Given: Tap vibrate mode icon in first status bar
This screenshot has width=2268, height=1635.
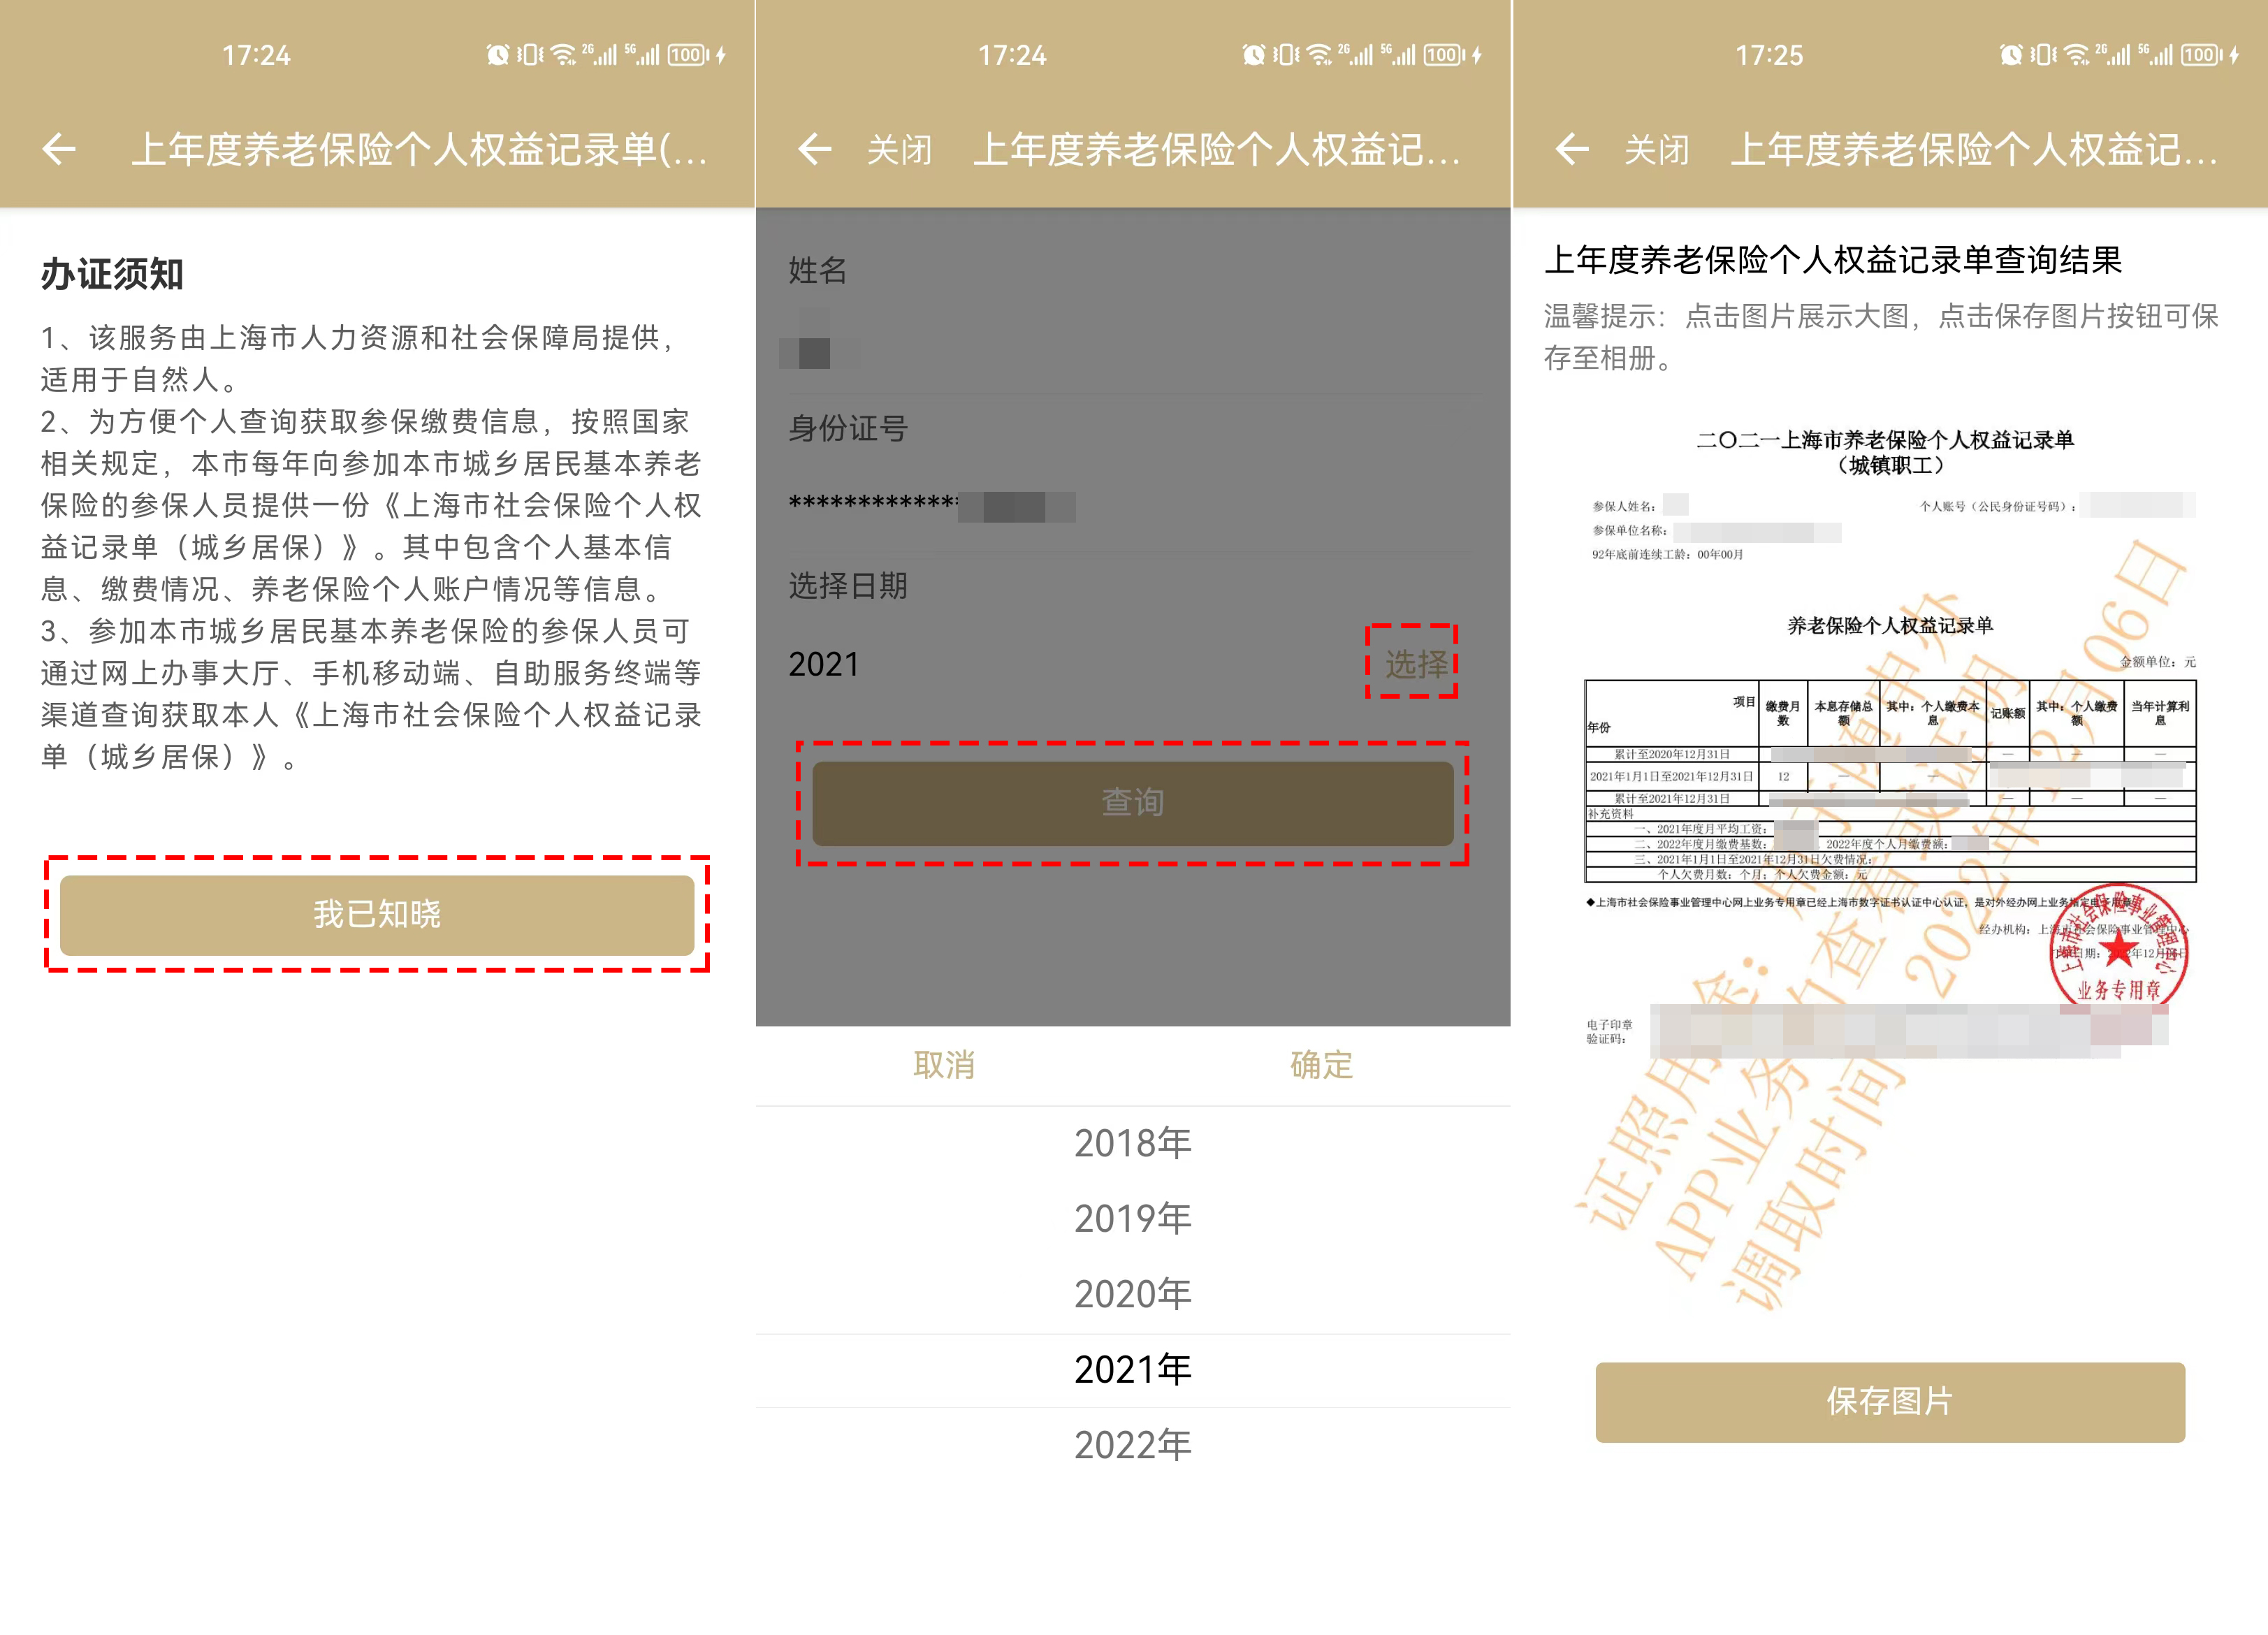Looking at the screenshot, I should coord(530,55).
